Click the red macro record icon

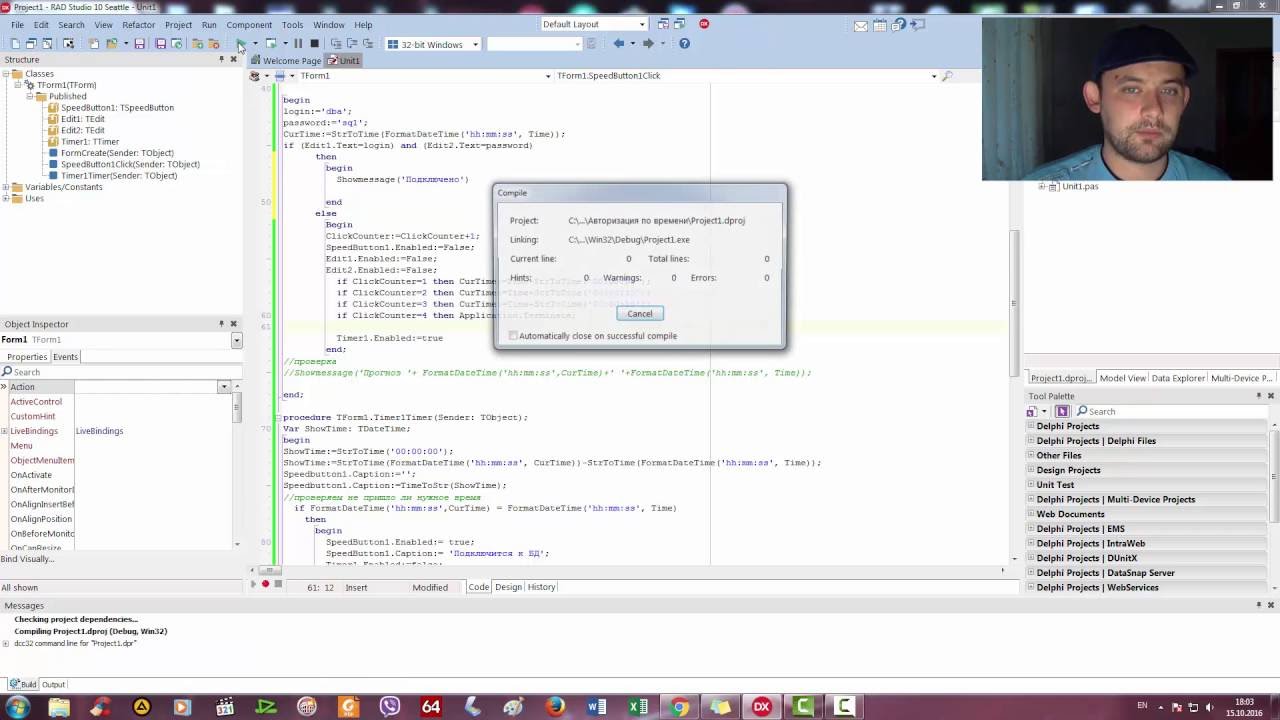[265, 584]
